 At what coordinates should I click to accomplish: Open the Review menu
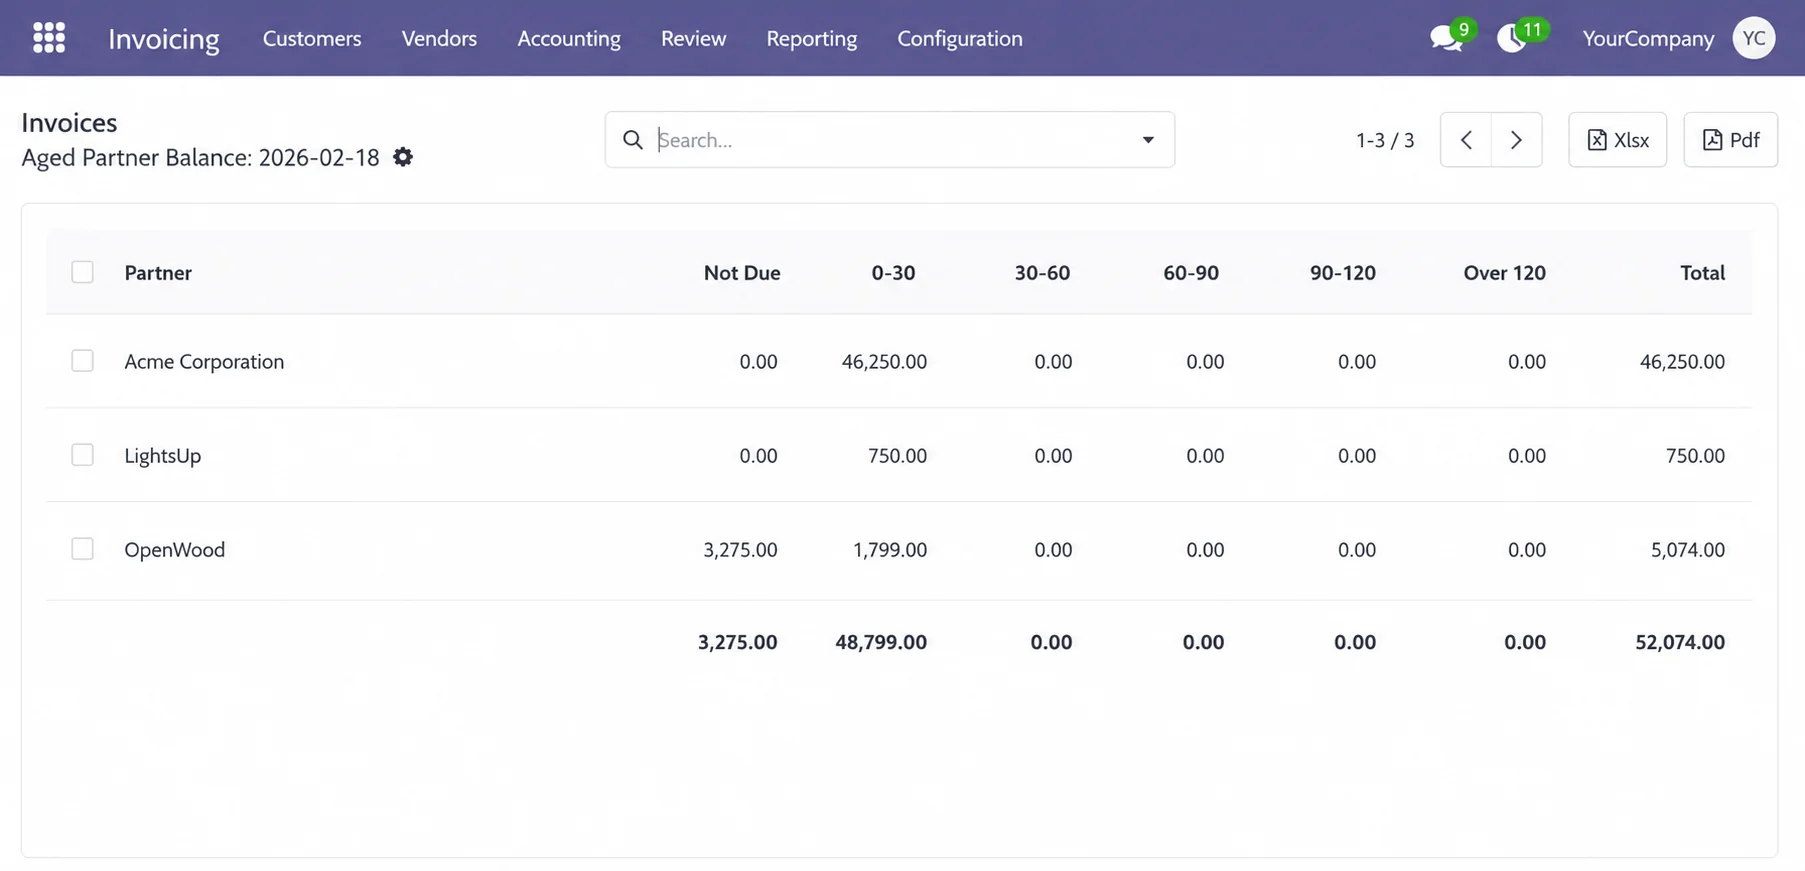click(693, 38)
